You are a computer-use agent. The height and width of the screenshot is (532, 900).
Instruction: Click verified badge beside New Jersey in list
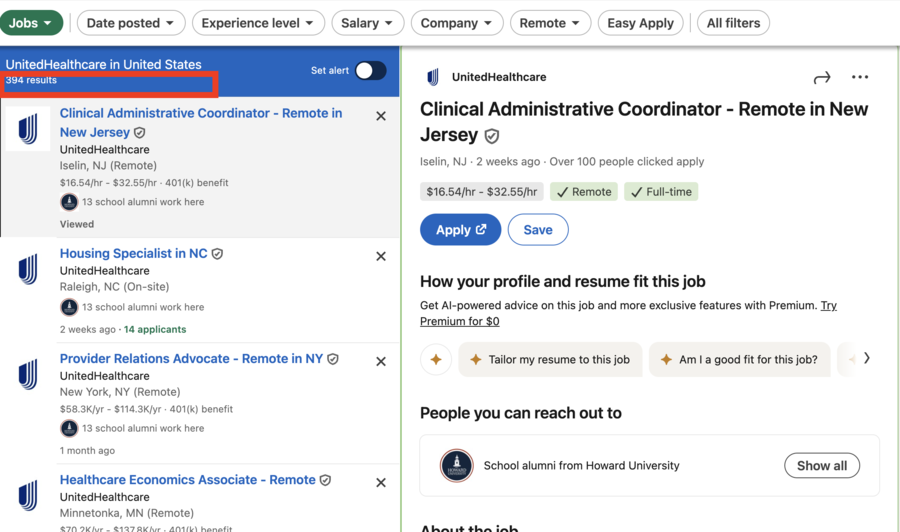(x=139, y=133)
